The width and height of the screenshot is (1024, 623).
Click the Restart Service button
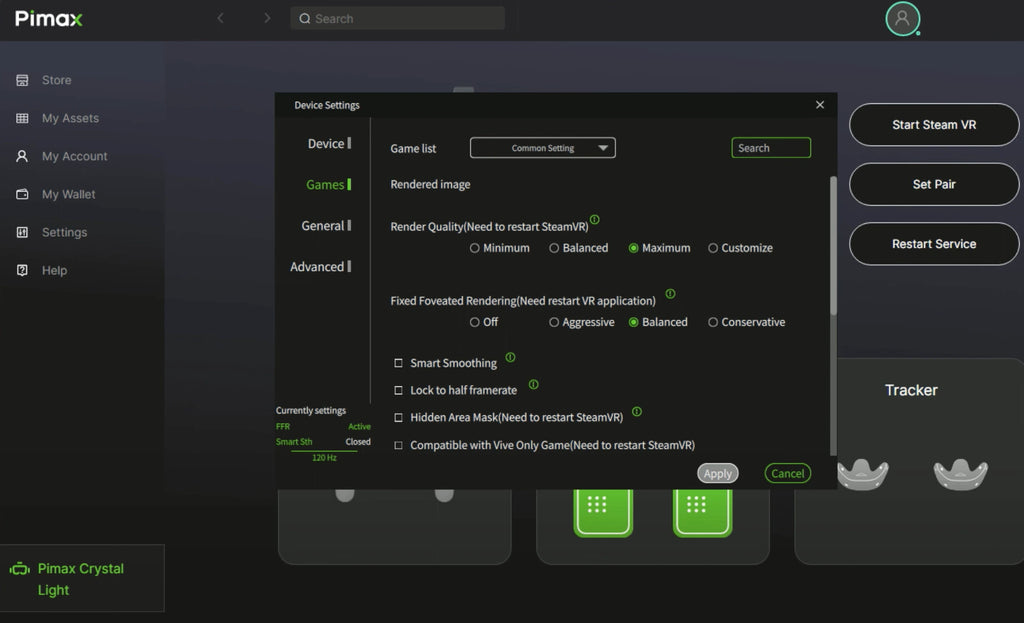tap(934, 244)
